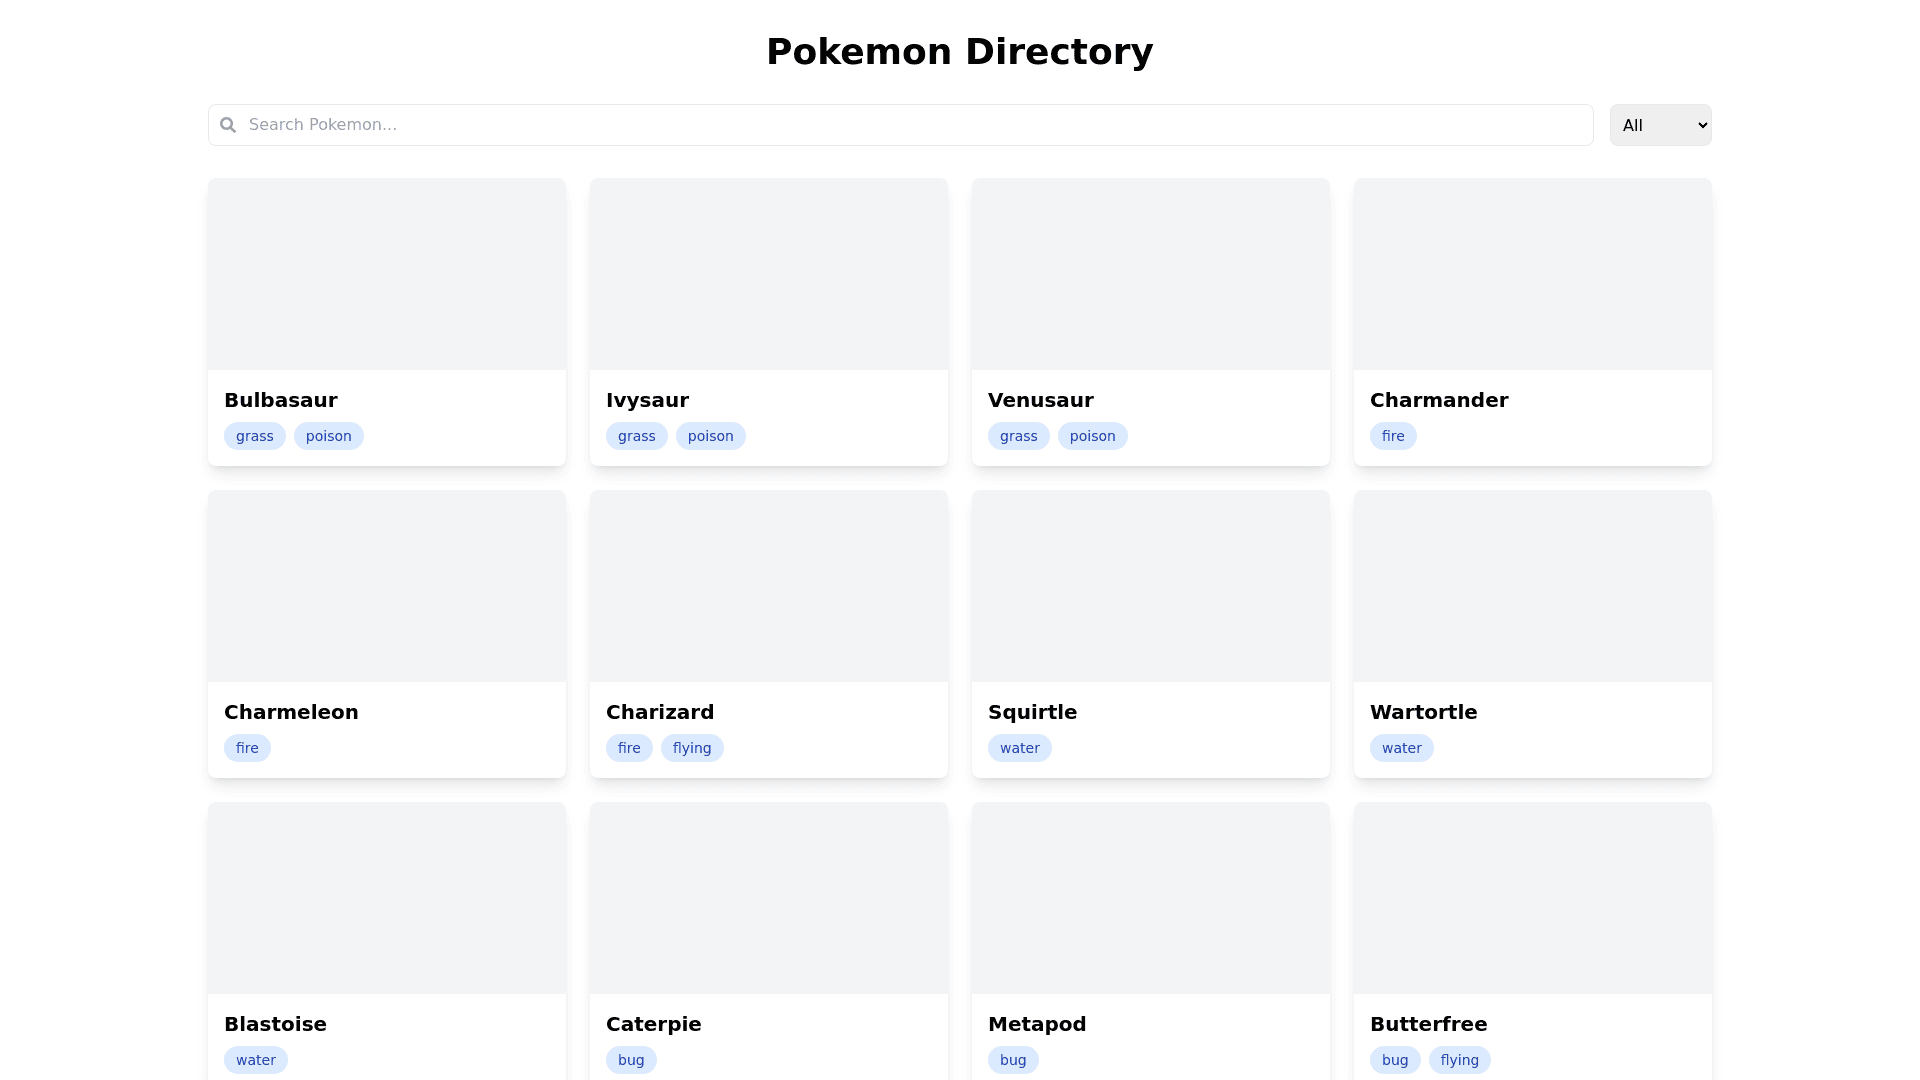The image size is (1920, 1080).
Task: Click the Venusaur name heading
Action: pyautogui.click(x=1040, y=400)
